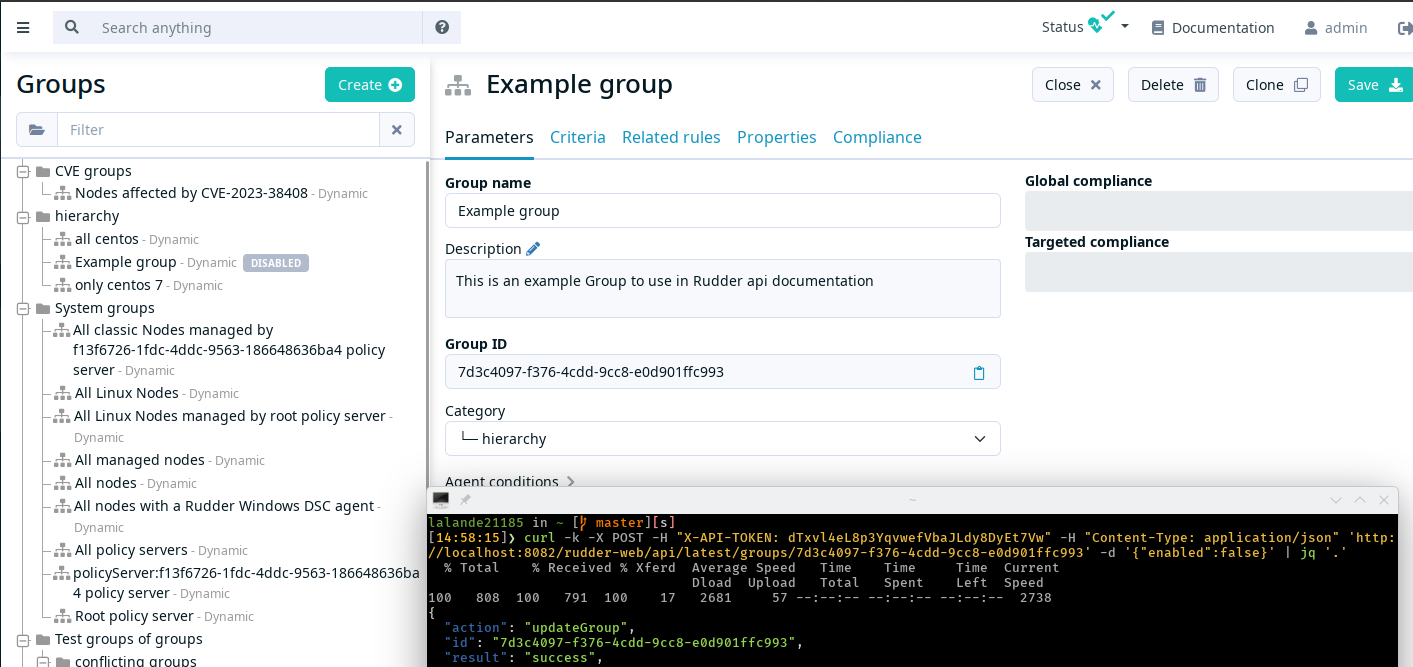Open the Category dropdown showing hierarchy

point(723,438)
